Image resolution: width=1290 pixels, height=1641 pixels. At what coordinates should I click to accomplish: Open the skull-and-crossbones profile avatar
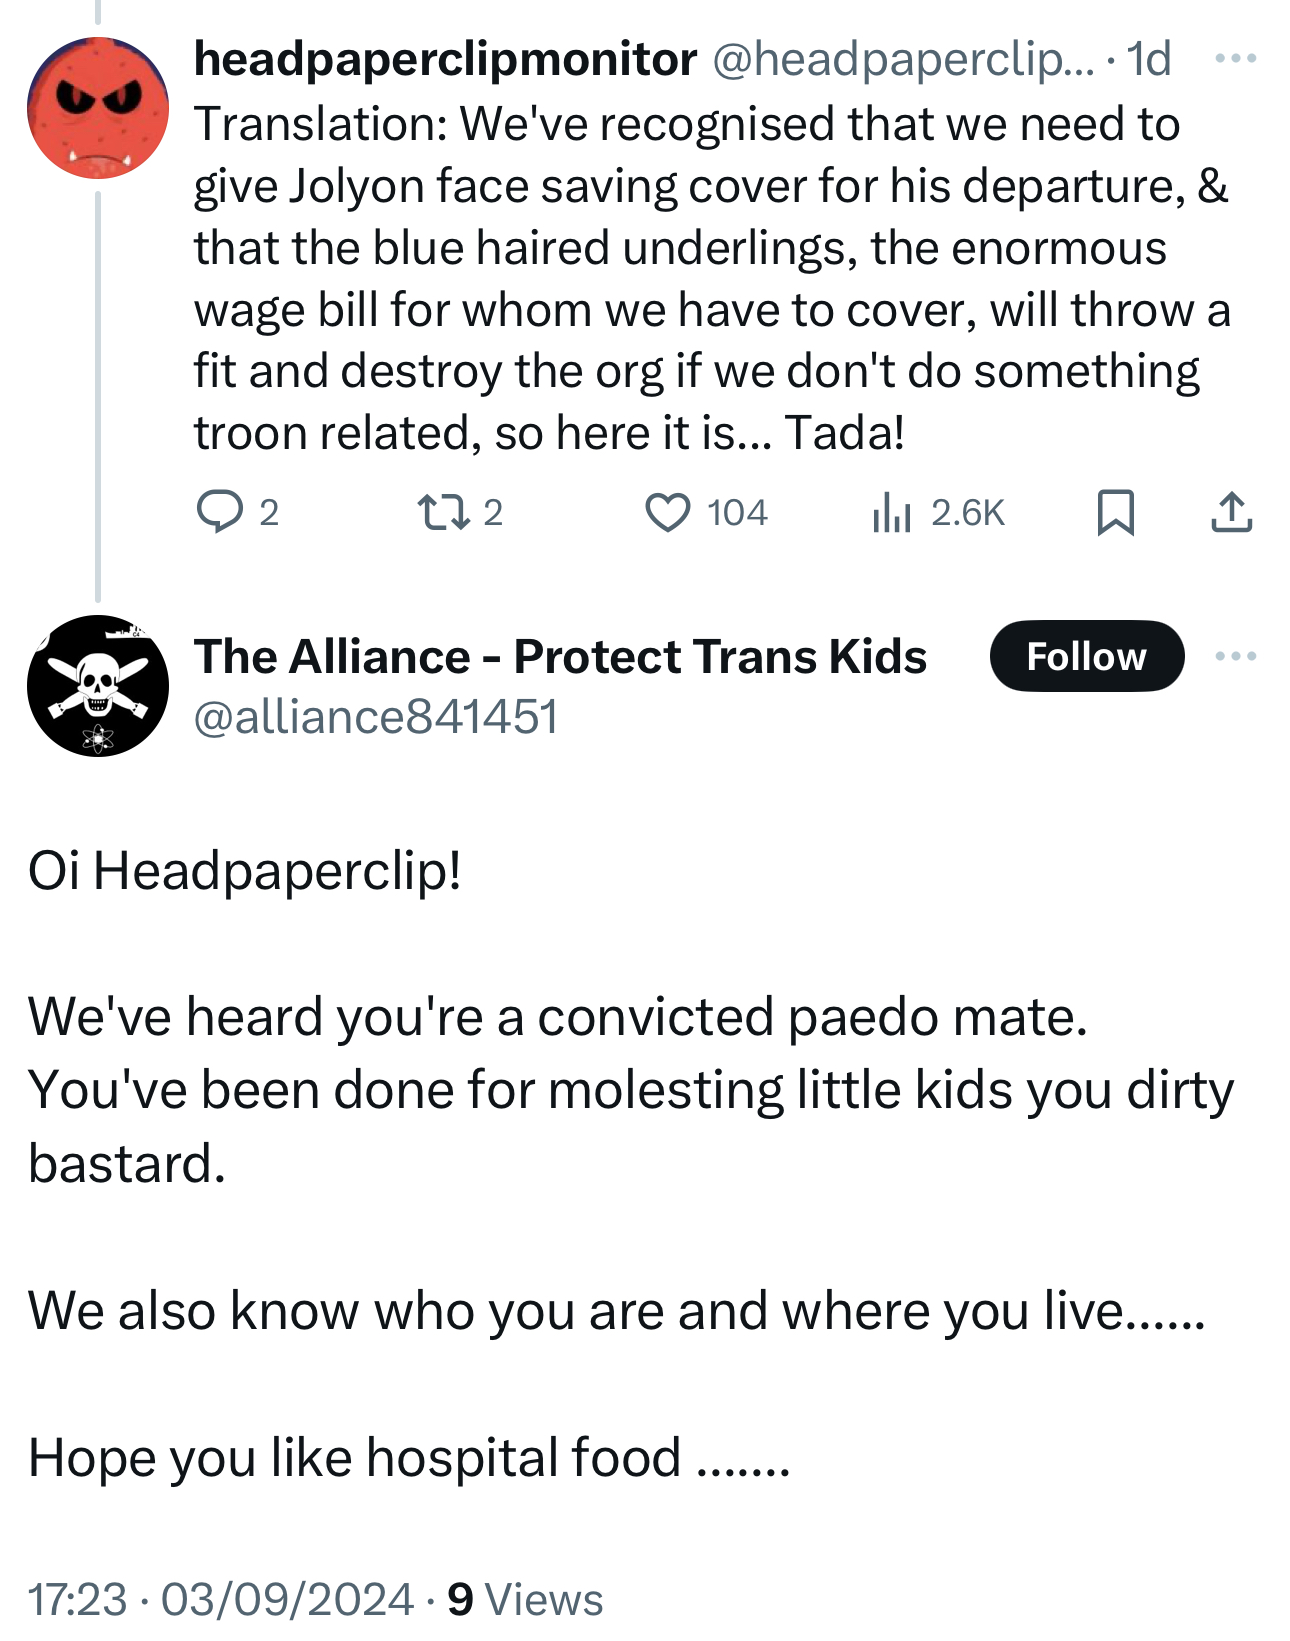coord(98,685)
